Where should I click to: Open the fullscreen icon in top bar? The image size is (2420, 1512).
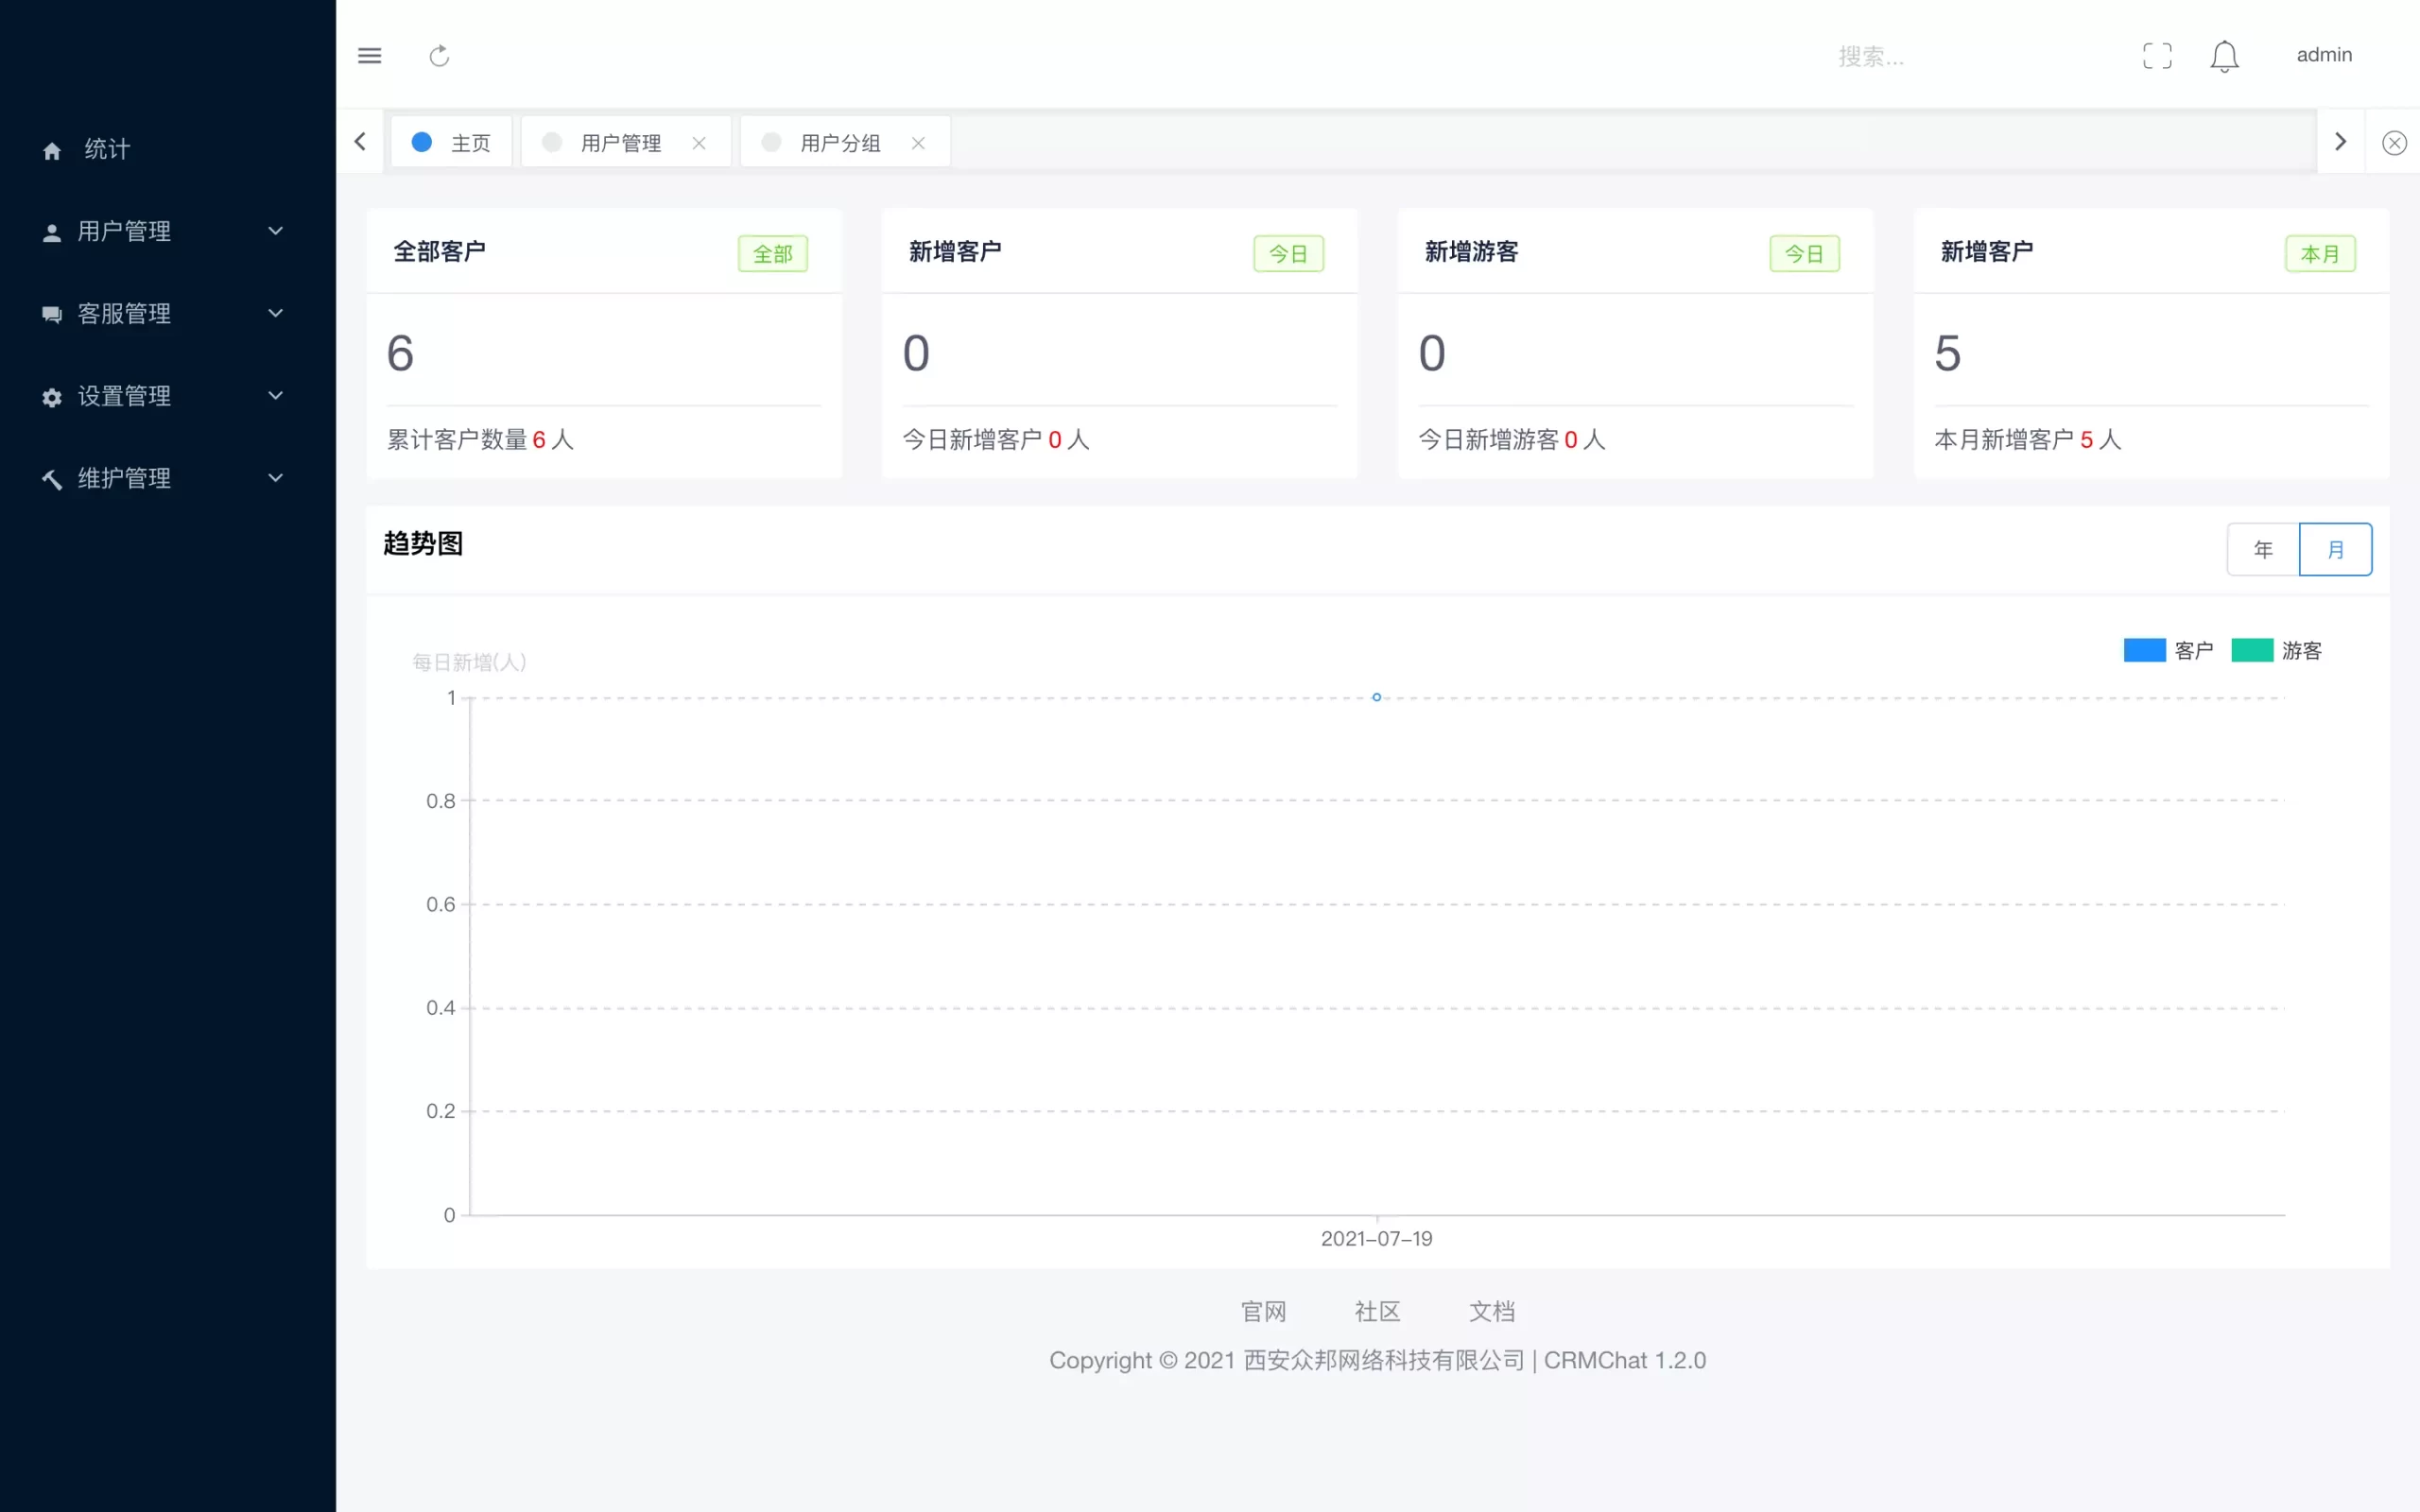2157,55
